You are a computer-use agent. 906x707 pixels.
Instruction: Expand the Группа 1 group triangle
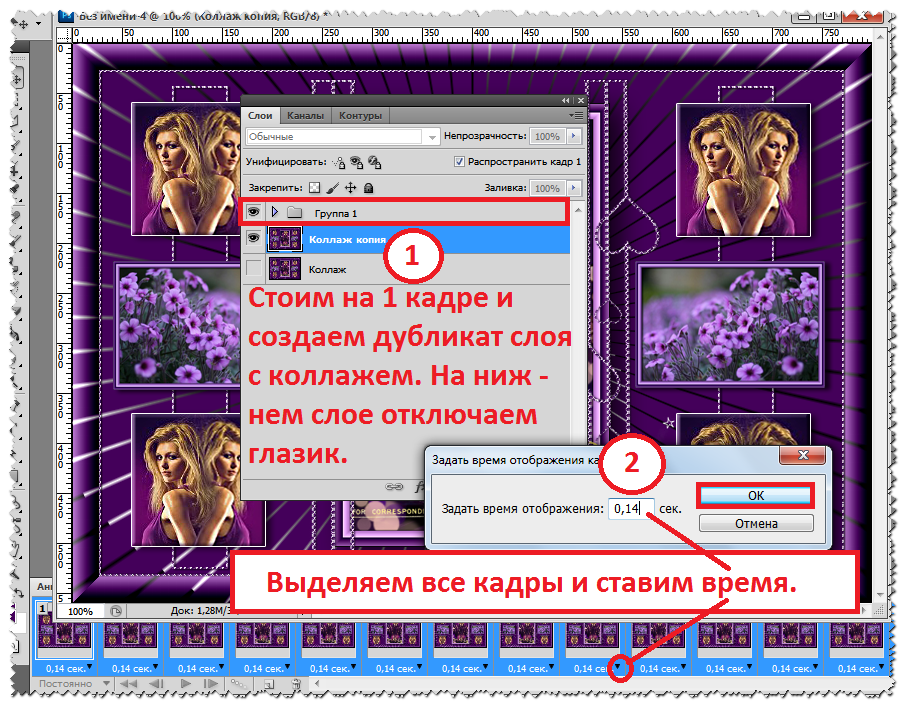pyautogui.click(x=275, y=212)
